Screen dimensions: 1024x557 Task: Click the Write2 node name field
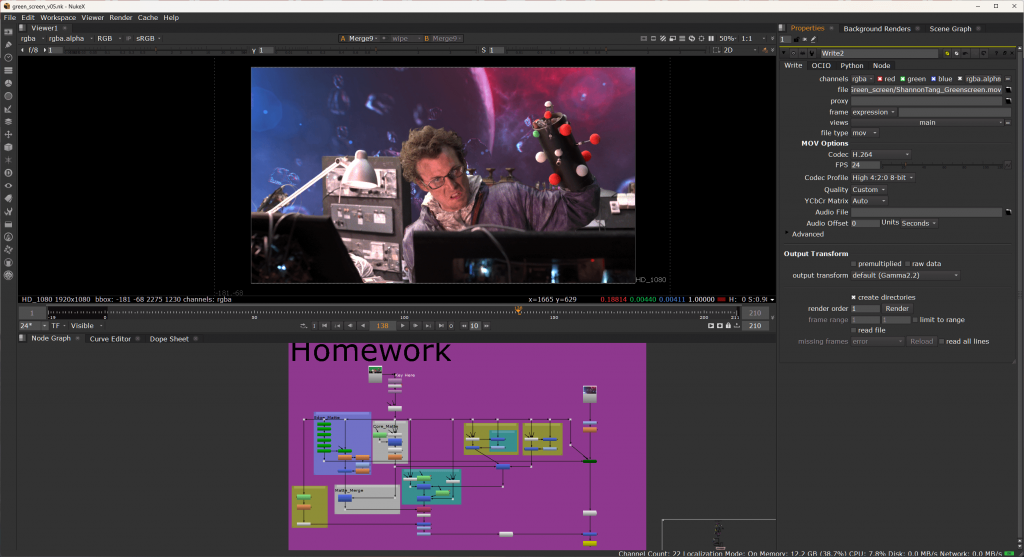(879, 54)
